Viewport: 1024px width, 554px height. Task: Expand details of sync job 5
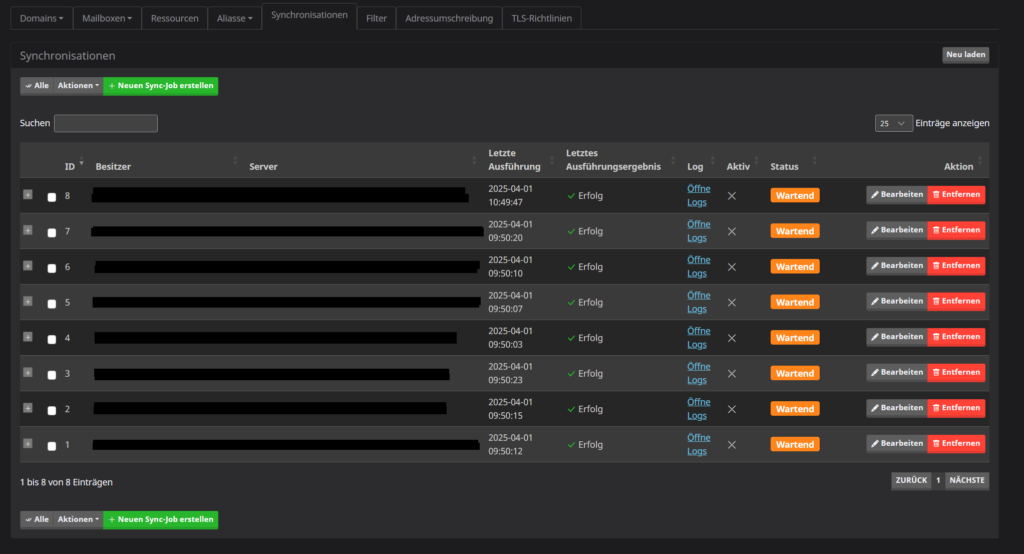[x=27, y=301]
